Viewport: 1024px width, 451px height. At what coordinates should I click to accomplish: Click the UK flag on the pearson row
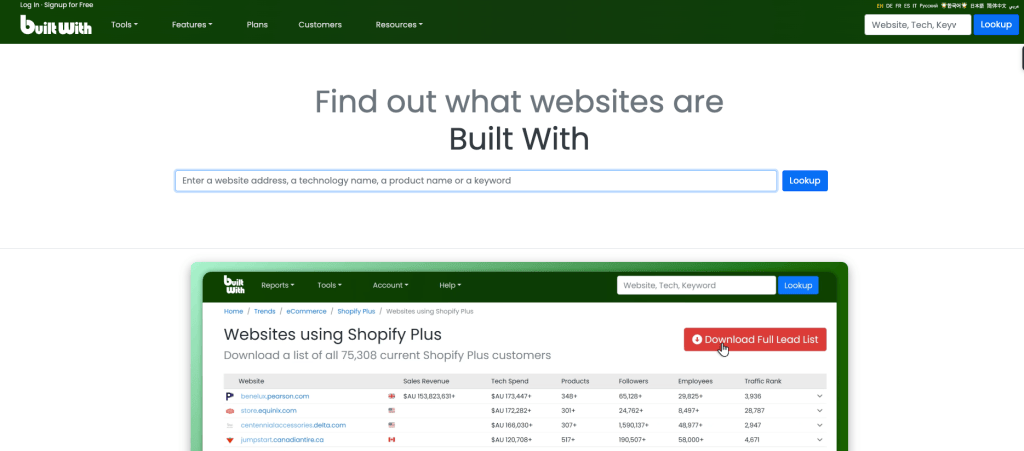click(392, 396)
